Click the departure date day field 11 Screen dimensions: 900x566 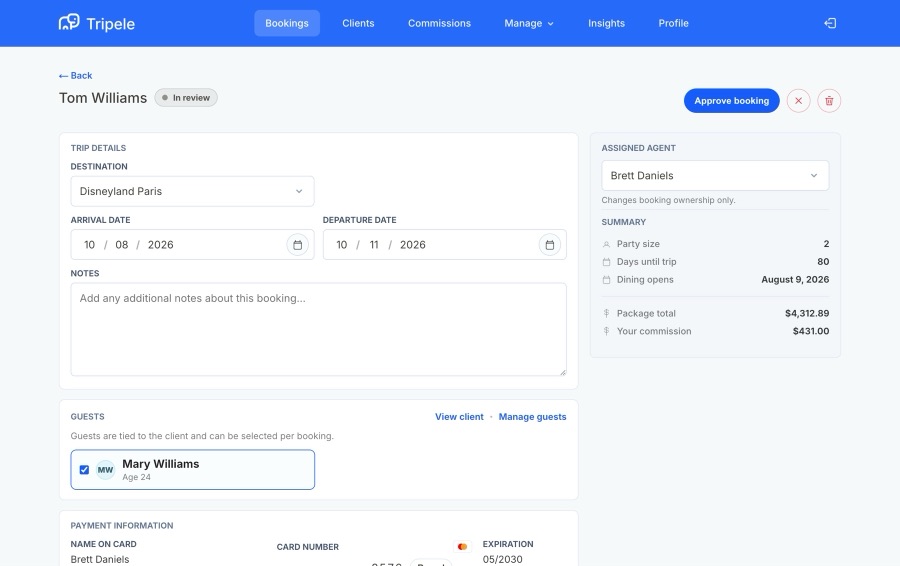coord(374,245)
